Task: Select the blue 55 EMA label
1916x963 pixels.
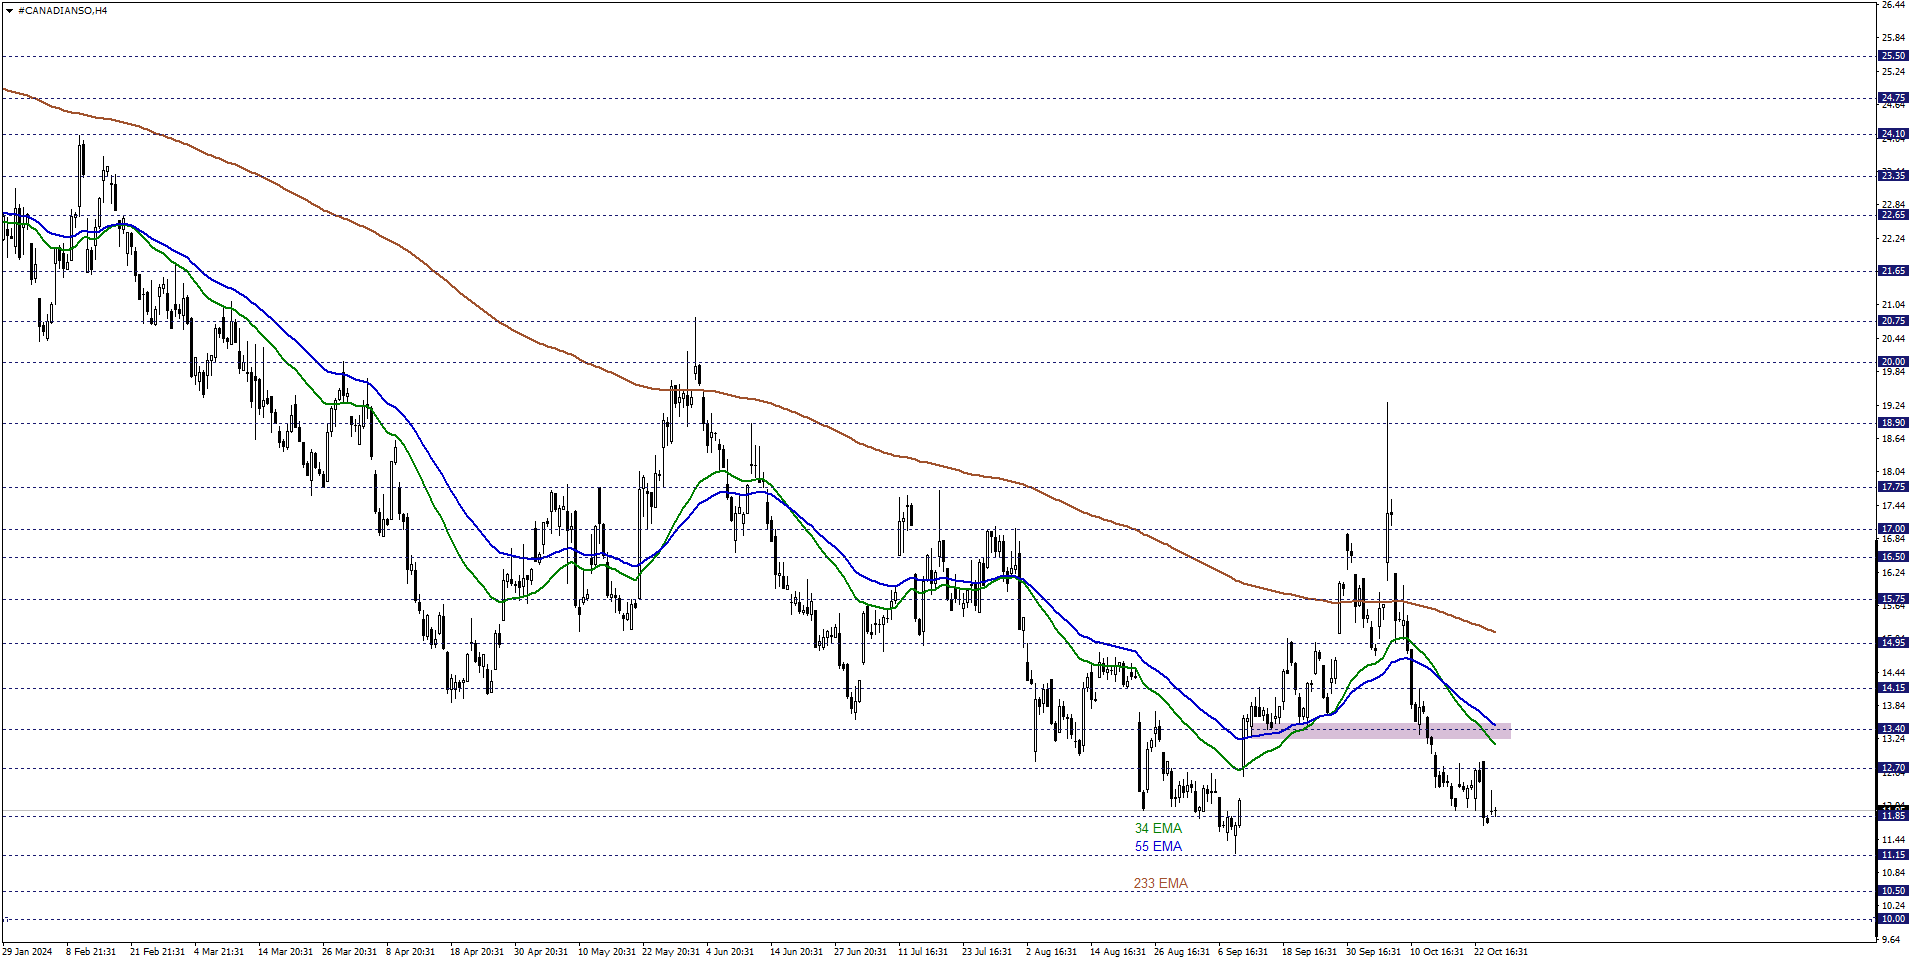Action: (1158, 846)
